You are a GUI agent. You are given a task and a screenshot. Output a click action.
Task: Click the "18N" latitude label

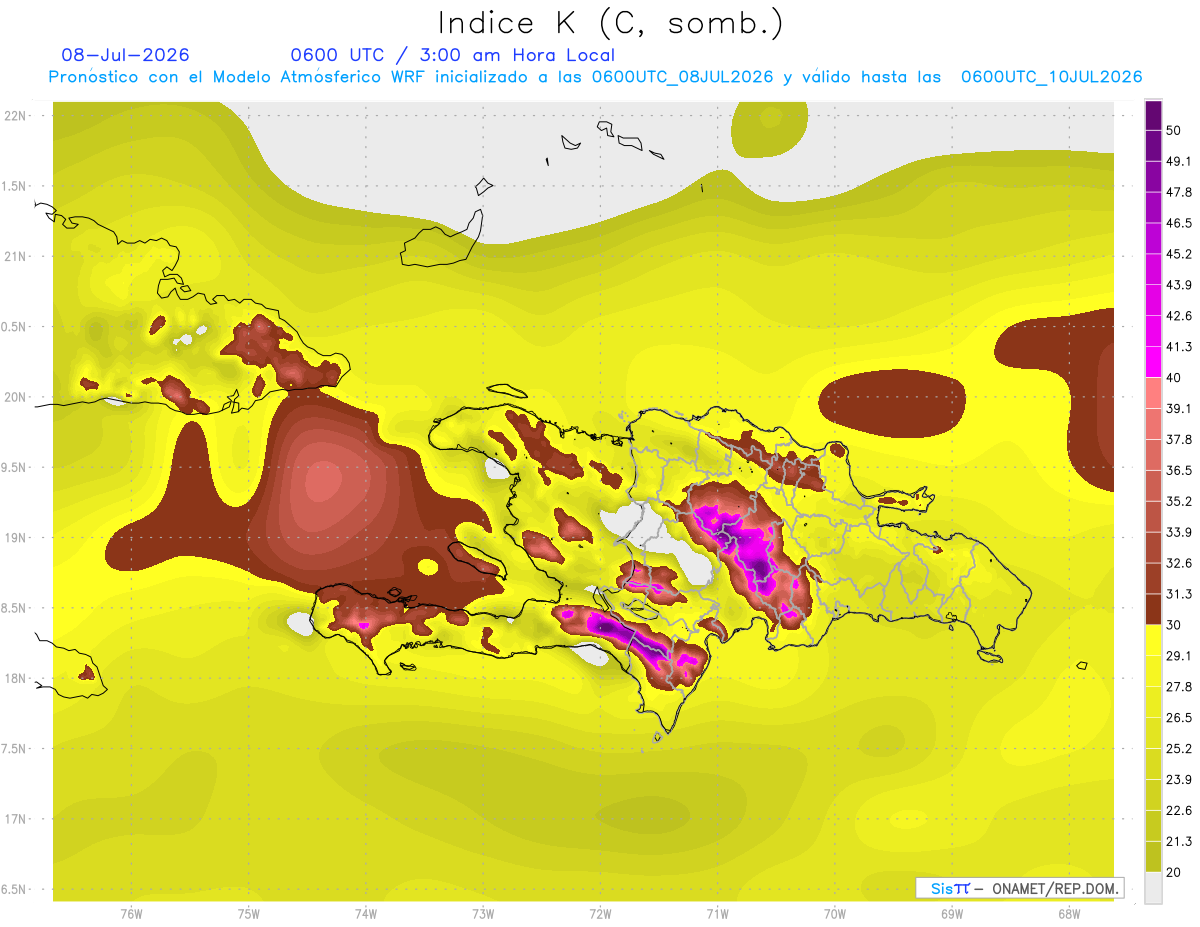tap(15, 678)
